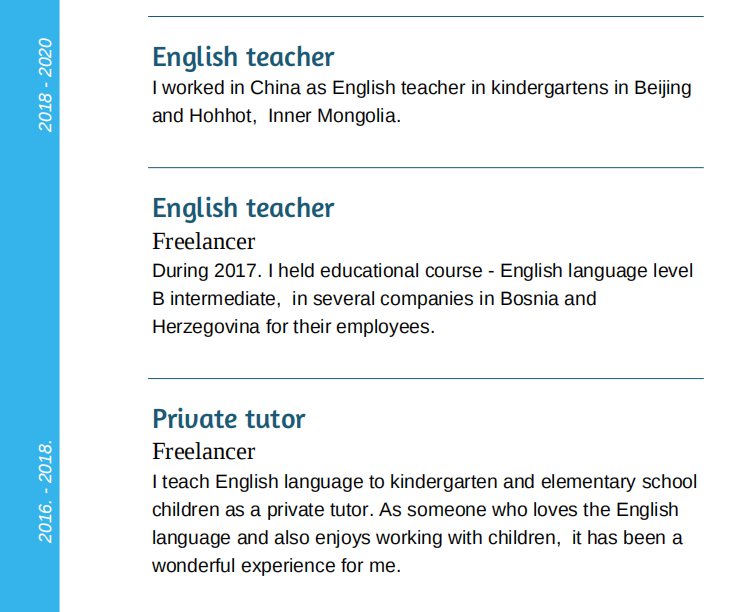Click "Freelancer" under second English teacher heading

[204, 241]
